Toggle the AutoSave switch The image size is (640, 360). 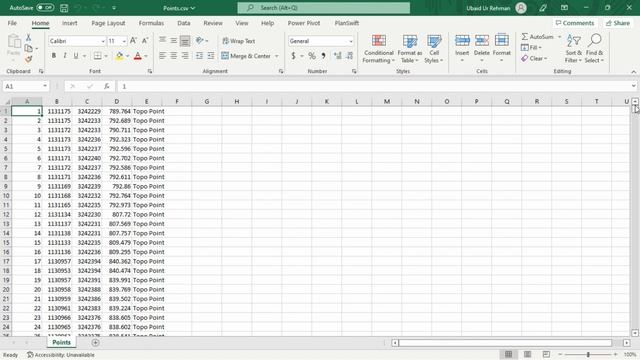pos(44,8)
